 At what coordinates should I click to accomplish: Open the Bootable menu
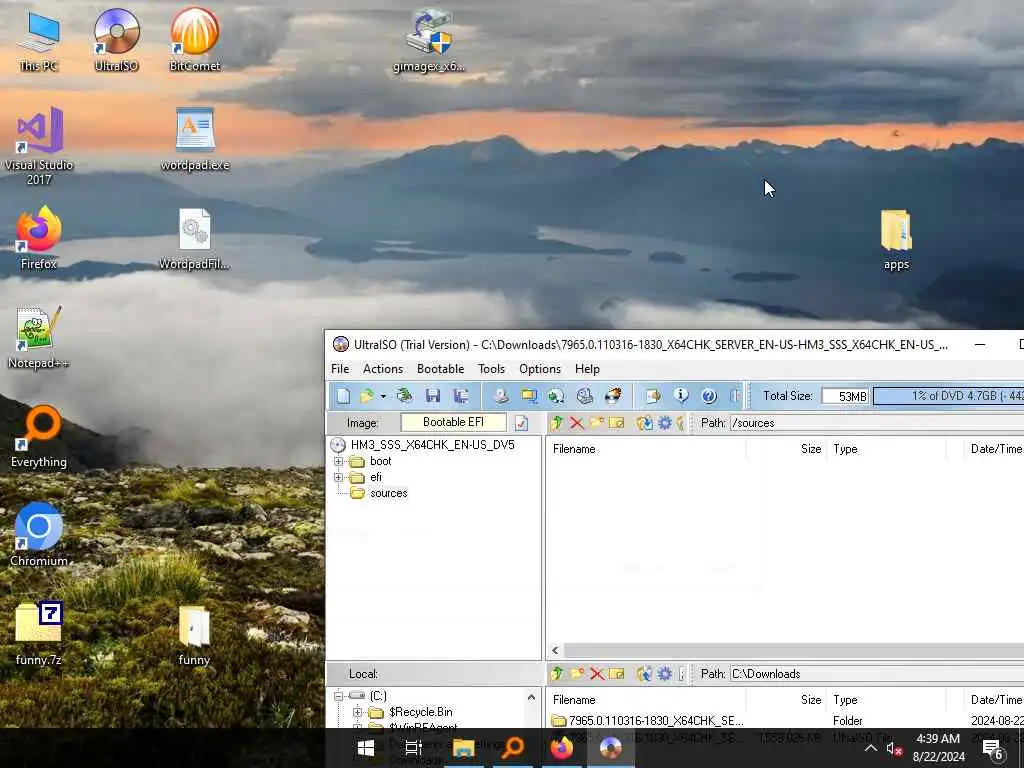click(x=441, y=369)
